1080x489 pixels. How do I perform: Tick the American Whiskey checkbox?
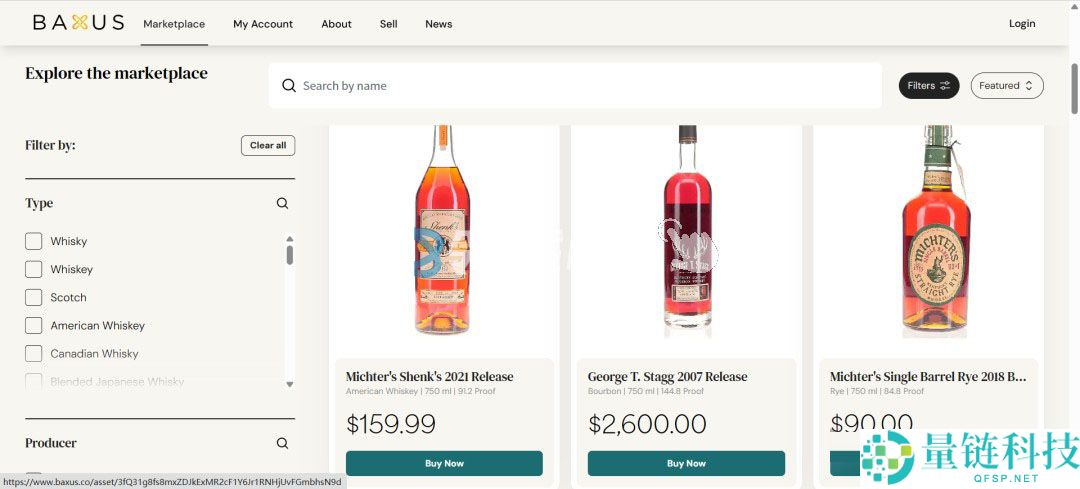coord(34,325)
